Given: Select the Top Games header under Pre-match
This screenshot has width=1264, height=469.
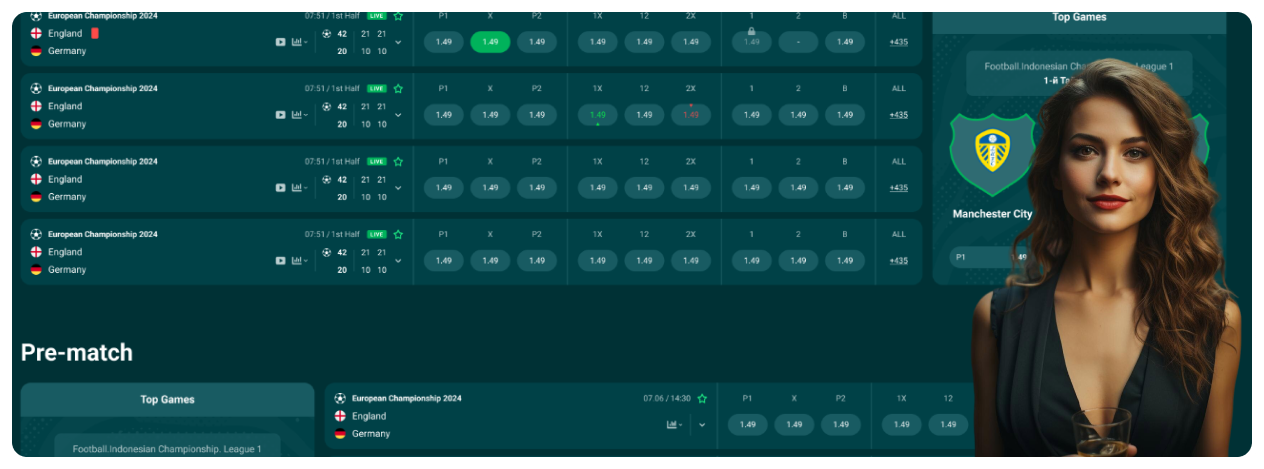Looking at the screenshot, I should [x=167, y=399].
